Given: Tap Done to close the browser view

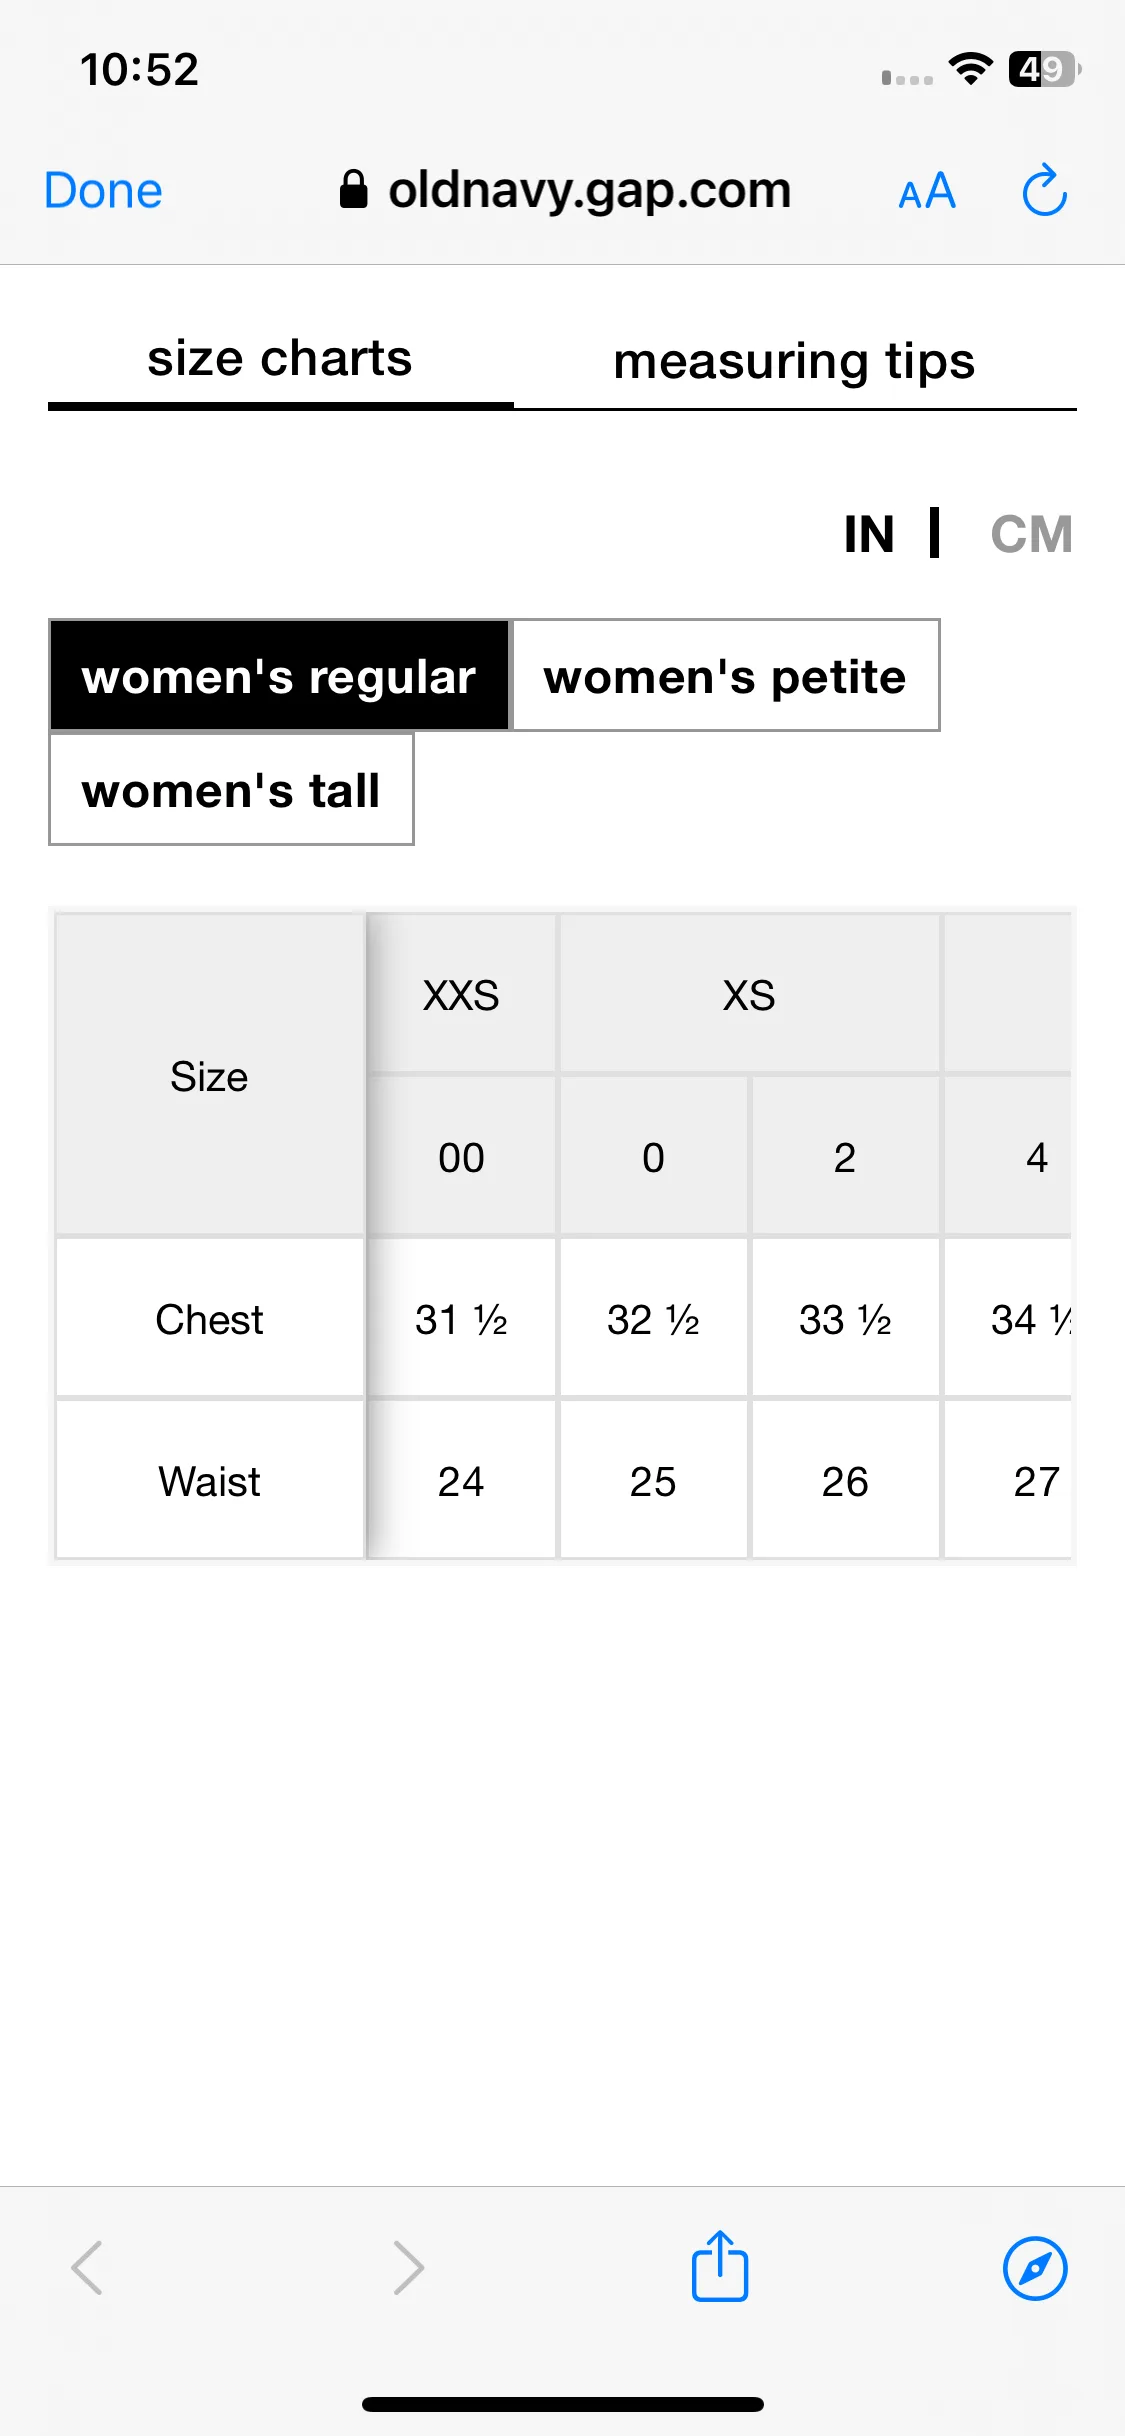Looking at the screenshot, I should 103,190.
